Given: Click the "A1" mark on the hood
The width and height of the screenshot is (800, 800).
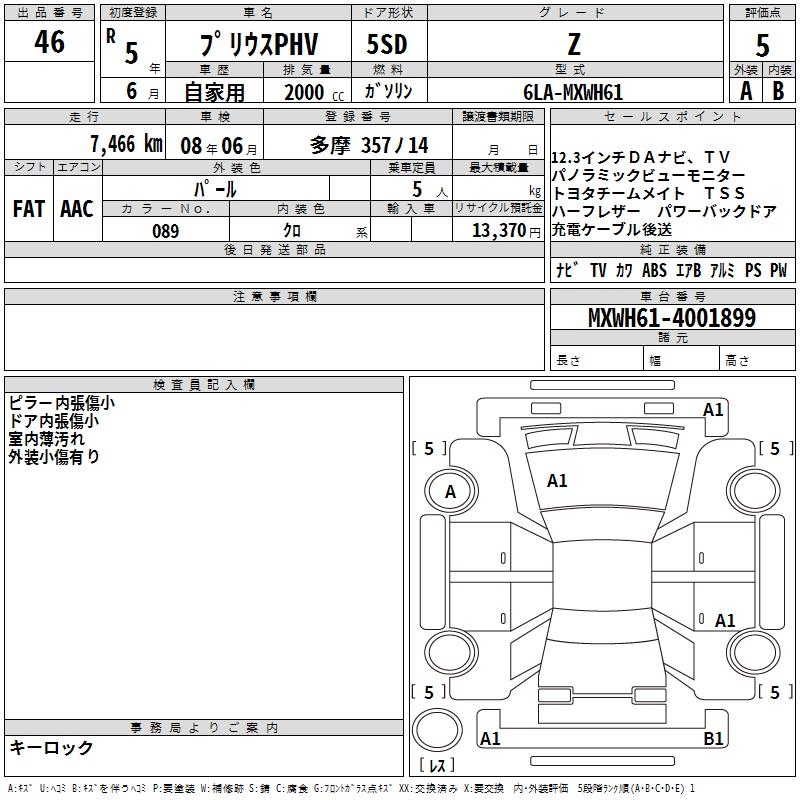Looking at the screenshot, I should pos(557,481).
